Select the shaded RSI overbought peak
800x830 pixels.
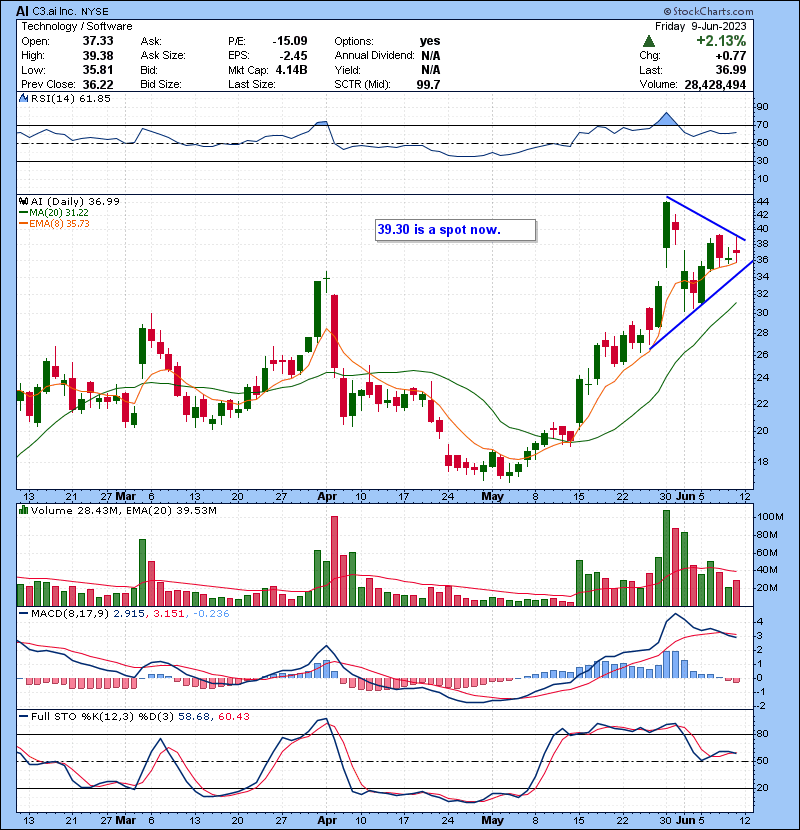point(666,120)
